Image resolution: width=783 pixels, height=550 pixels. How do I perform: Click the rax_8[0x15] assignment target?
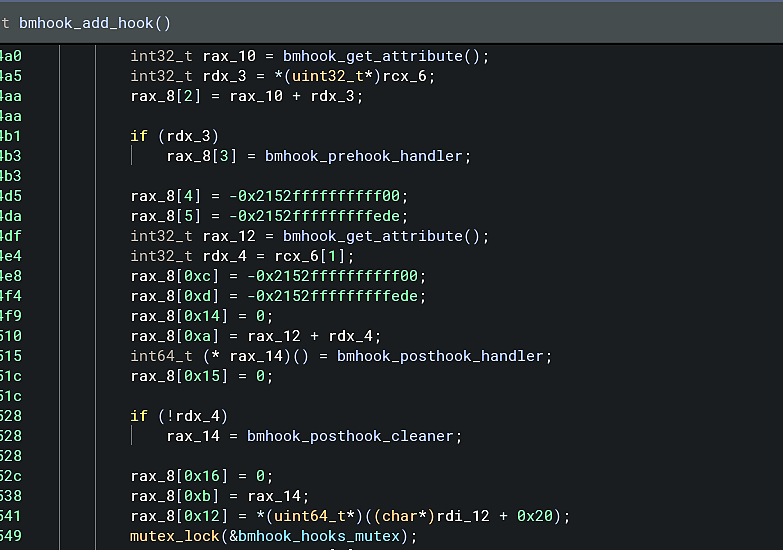coord(179,376)
